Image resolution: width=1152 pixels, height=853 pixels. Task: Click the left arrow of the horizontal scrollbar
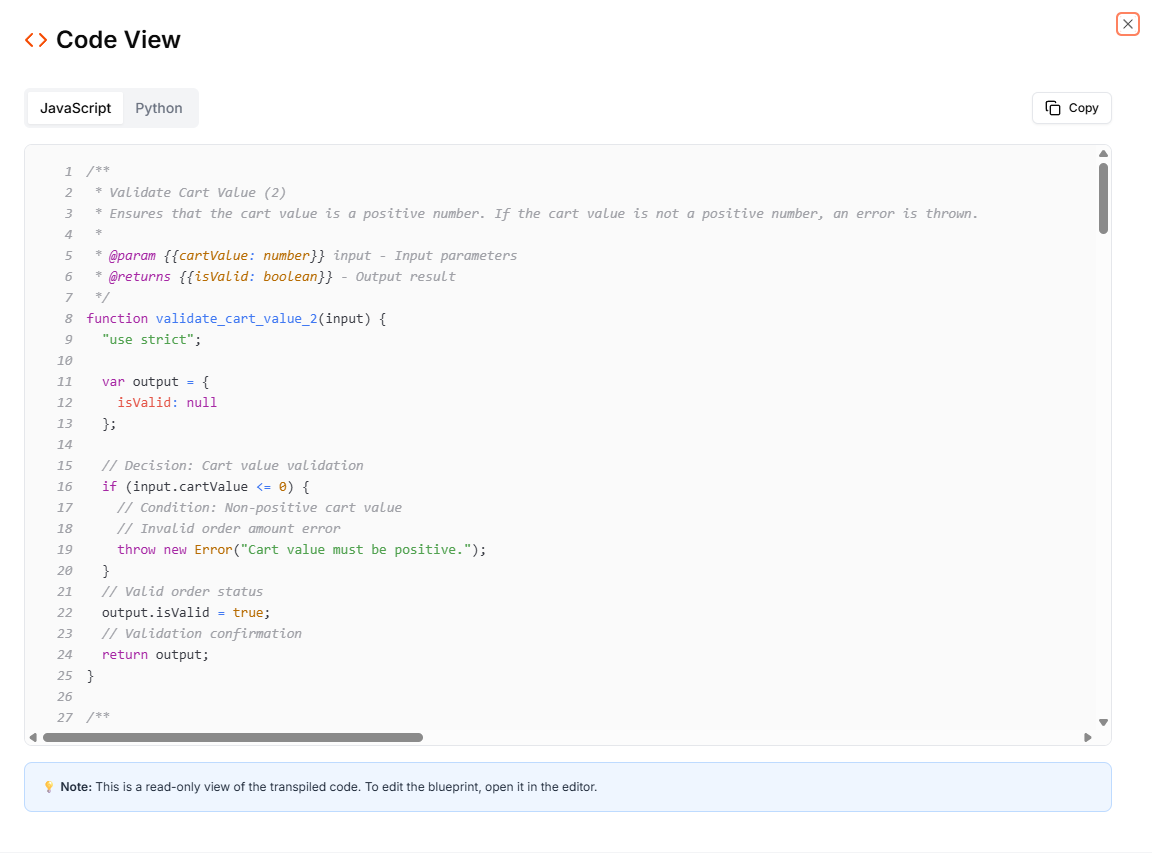point(31,737)
